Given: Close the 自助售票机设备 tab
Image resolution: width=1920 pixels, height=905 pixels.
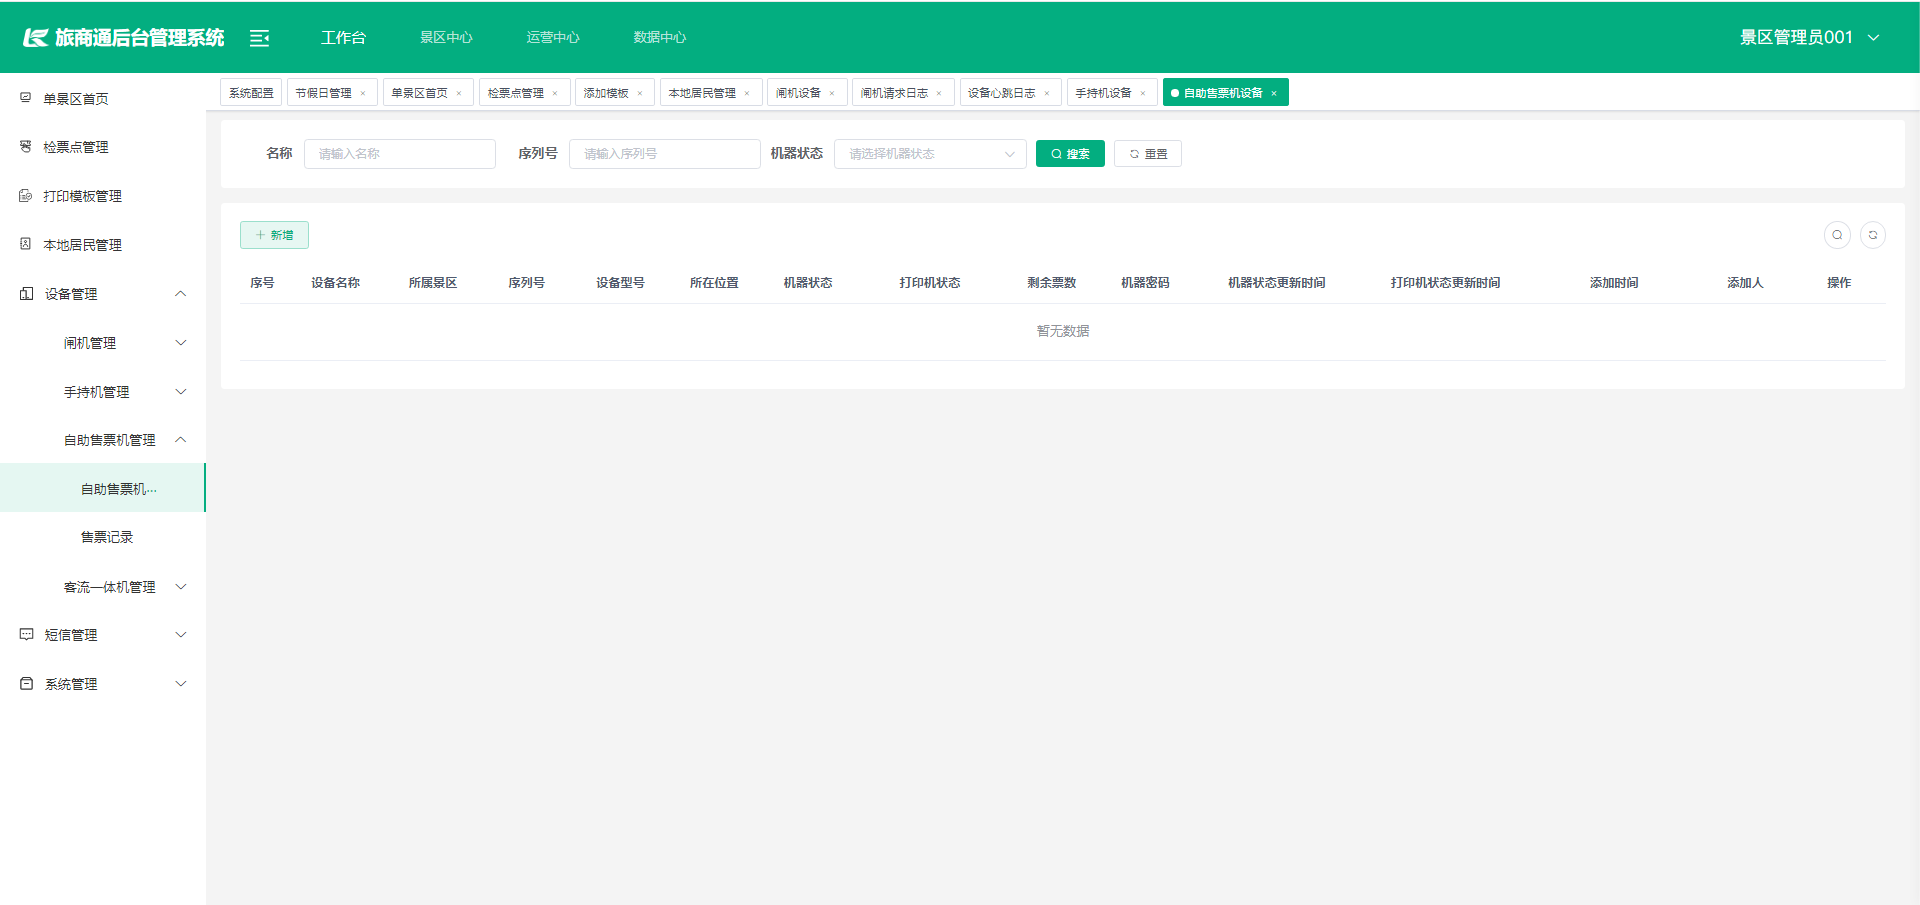Looking at the screenshot, I should [1274, 93].
